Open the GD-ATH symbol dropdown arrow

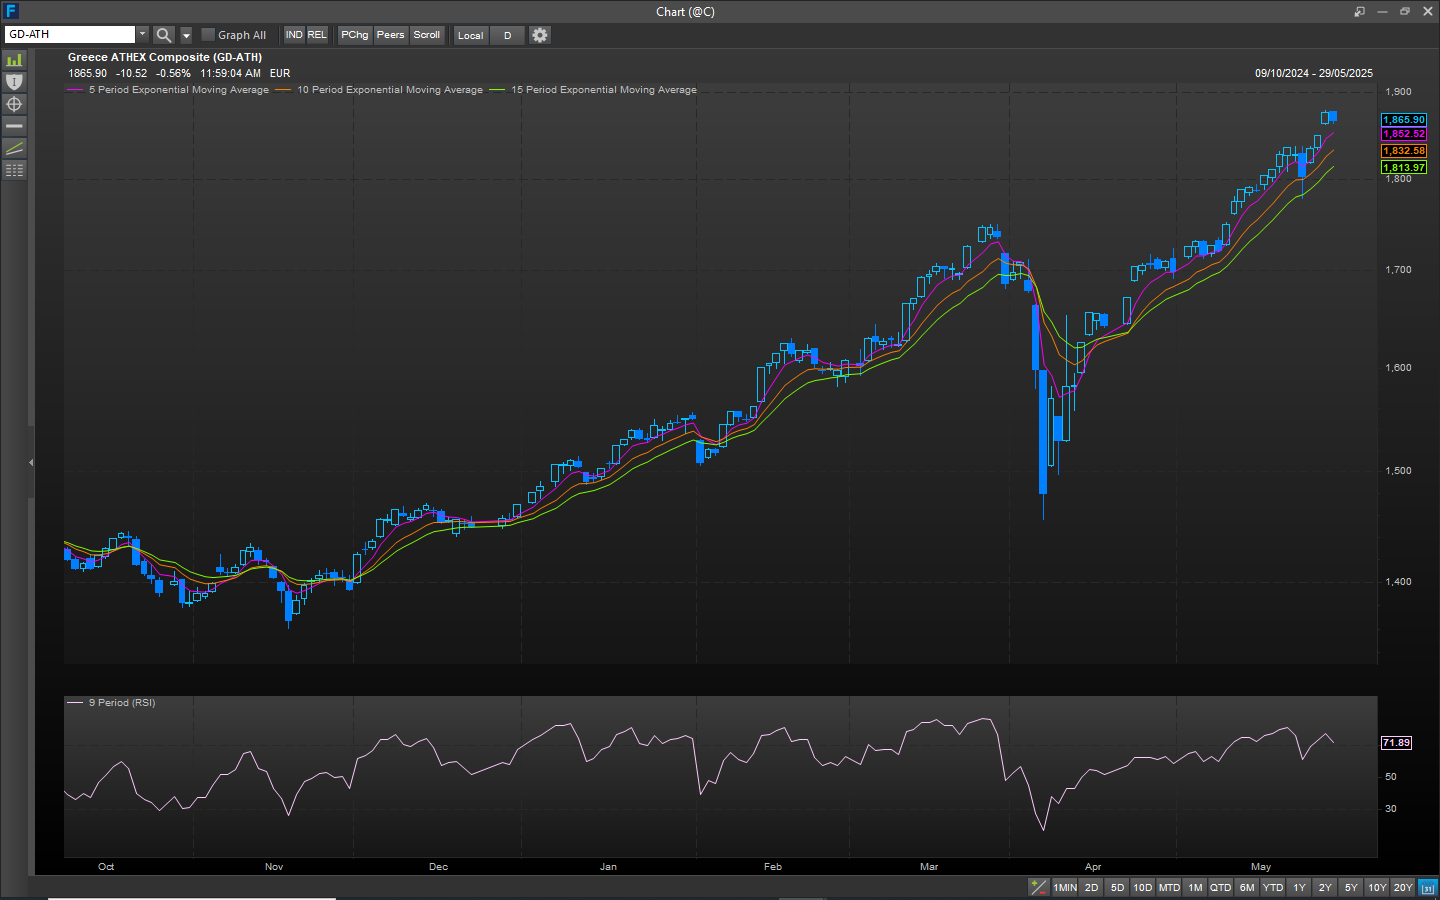click(x=142, y=35)
